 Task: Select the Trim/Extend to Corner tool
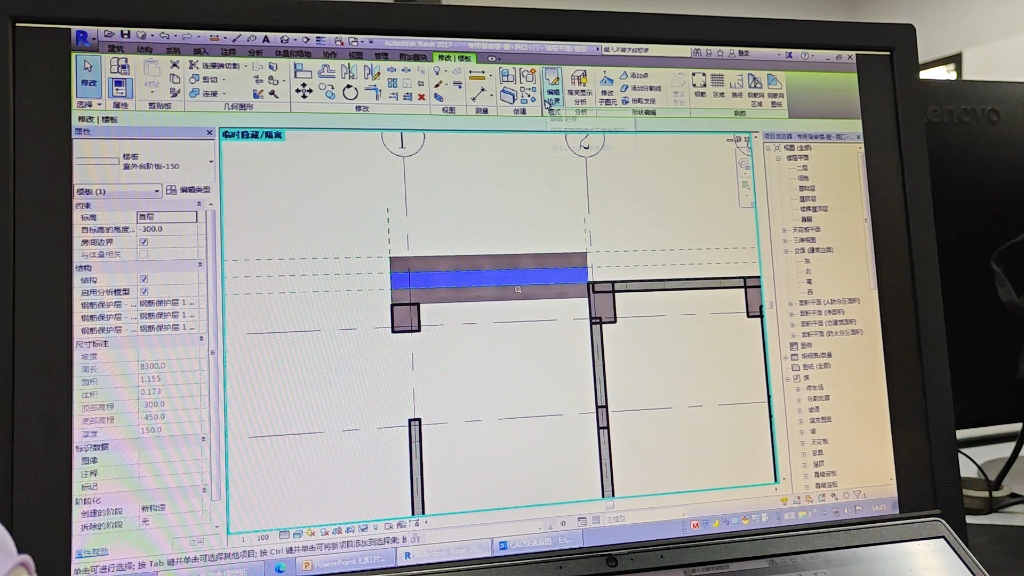pyautogui.click(x=372, y=93)
